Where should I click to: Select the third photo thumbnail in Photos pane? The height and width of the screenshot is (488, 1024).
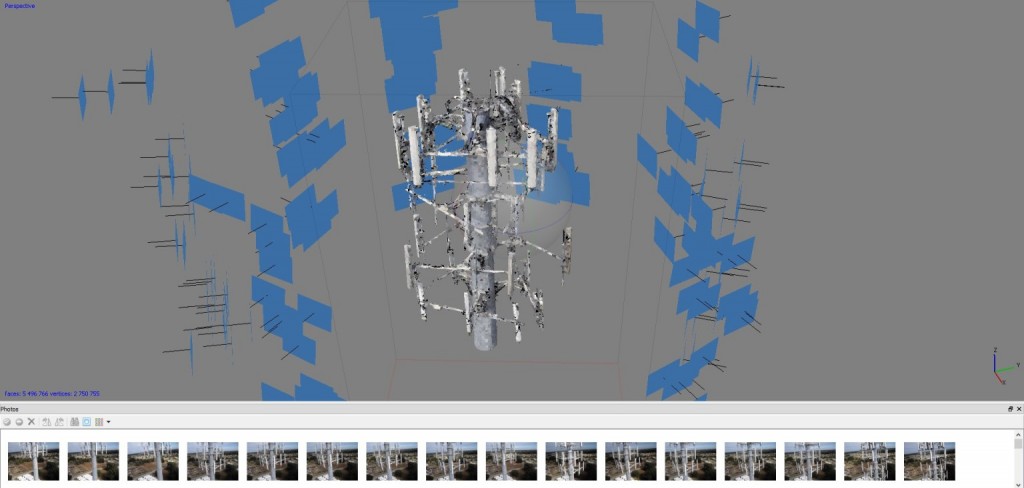coord(153,461)
